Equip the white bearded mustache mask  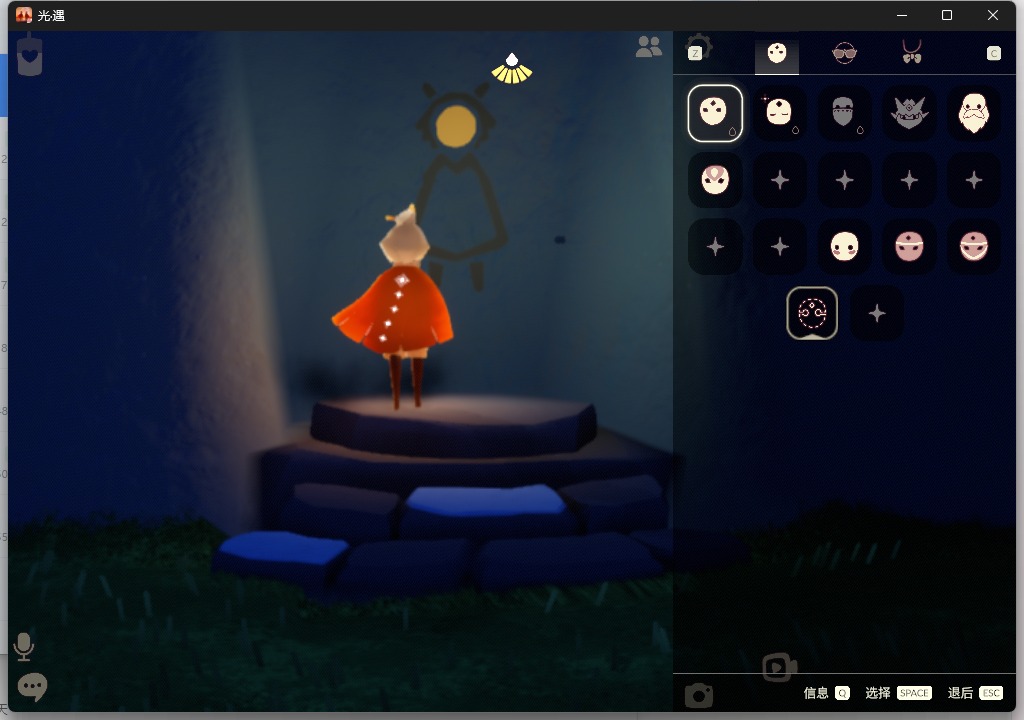click(974, 113)
